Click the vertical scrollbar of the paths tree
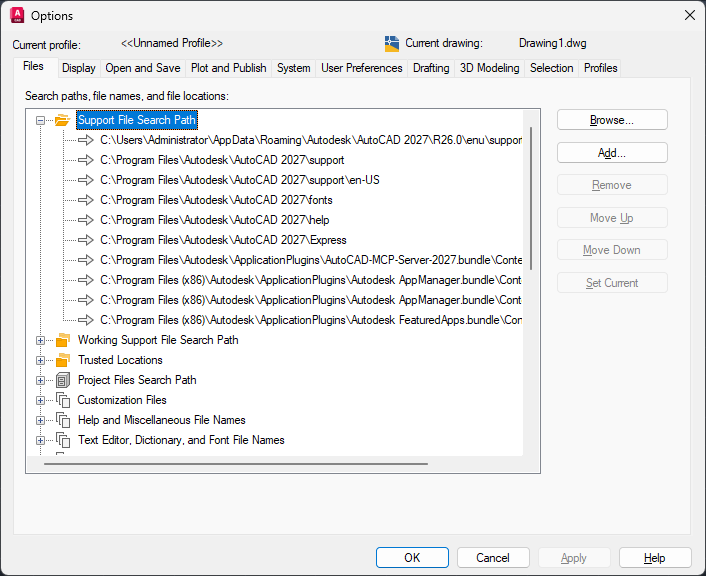 [531, 198]
